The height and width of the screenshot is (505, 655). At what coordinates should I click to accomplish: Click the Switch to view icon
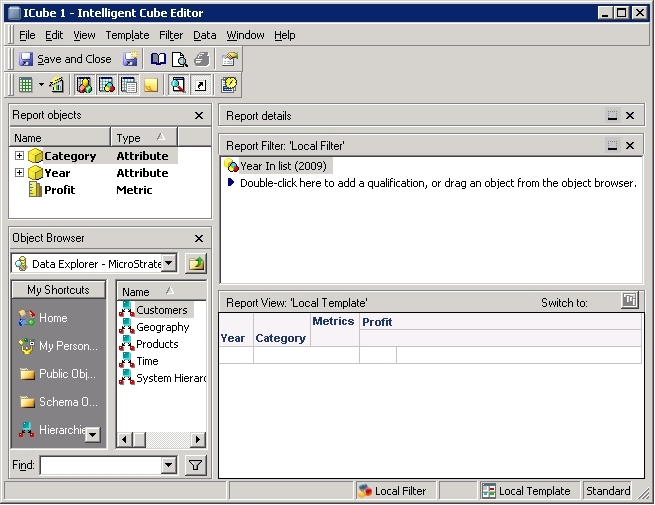point(630,300)
